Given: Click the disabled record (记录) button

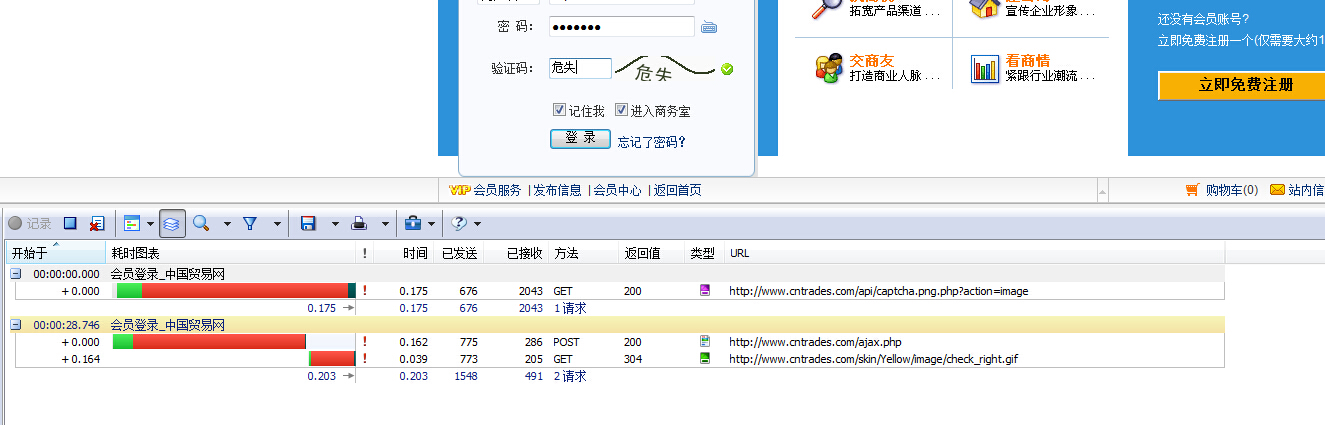Looking at the screenshot, I should tap(30, 224).
